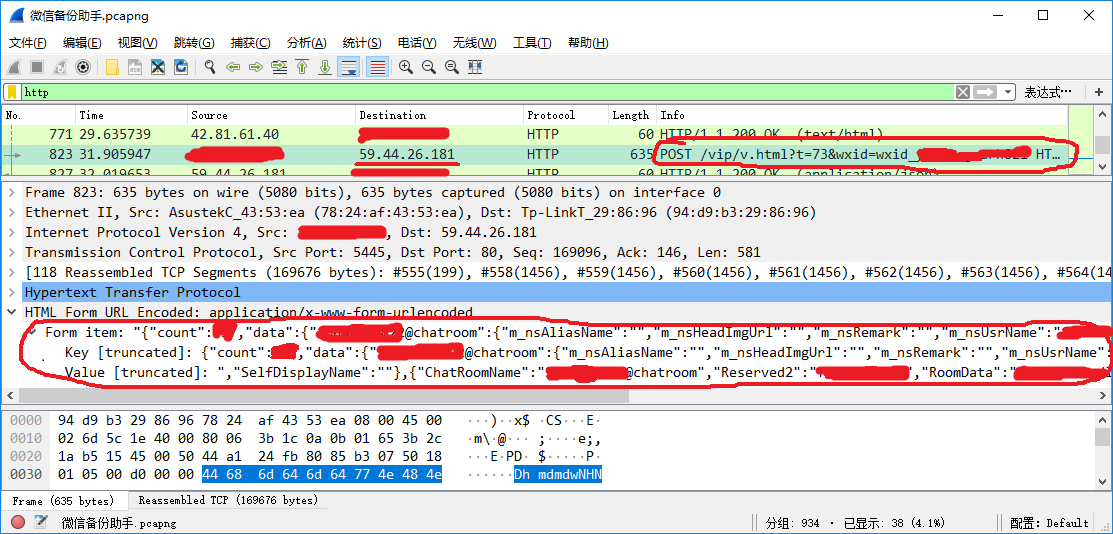This screenshot has height=534, width=1113.
Task: Open capture options gear icon
Action: point(83,67)
